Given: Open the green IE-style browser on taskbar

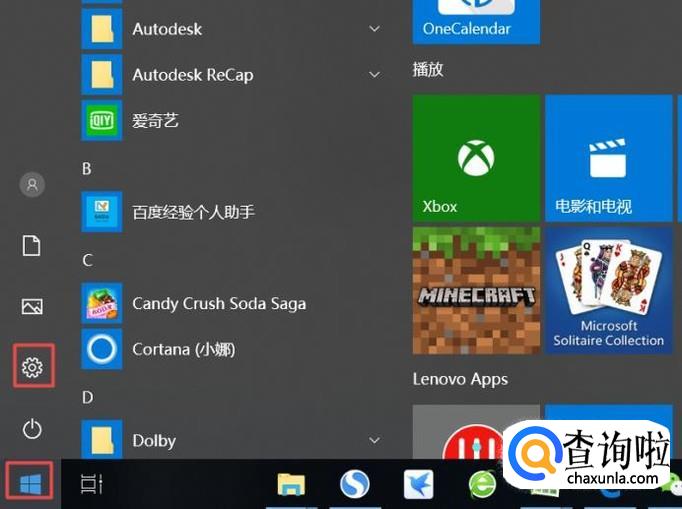Looking at the screenshot, I should (482, 485).
